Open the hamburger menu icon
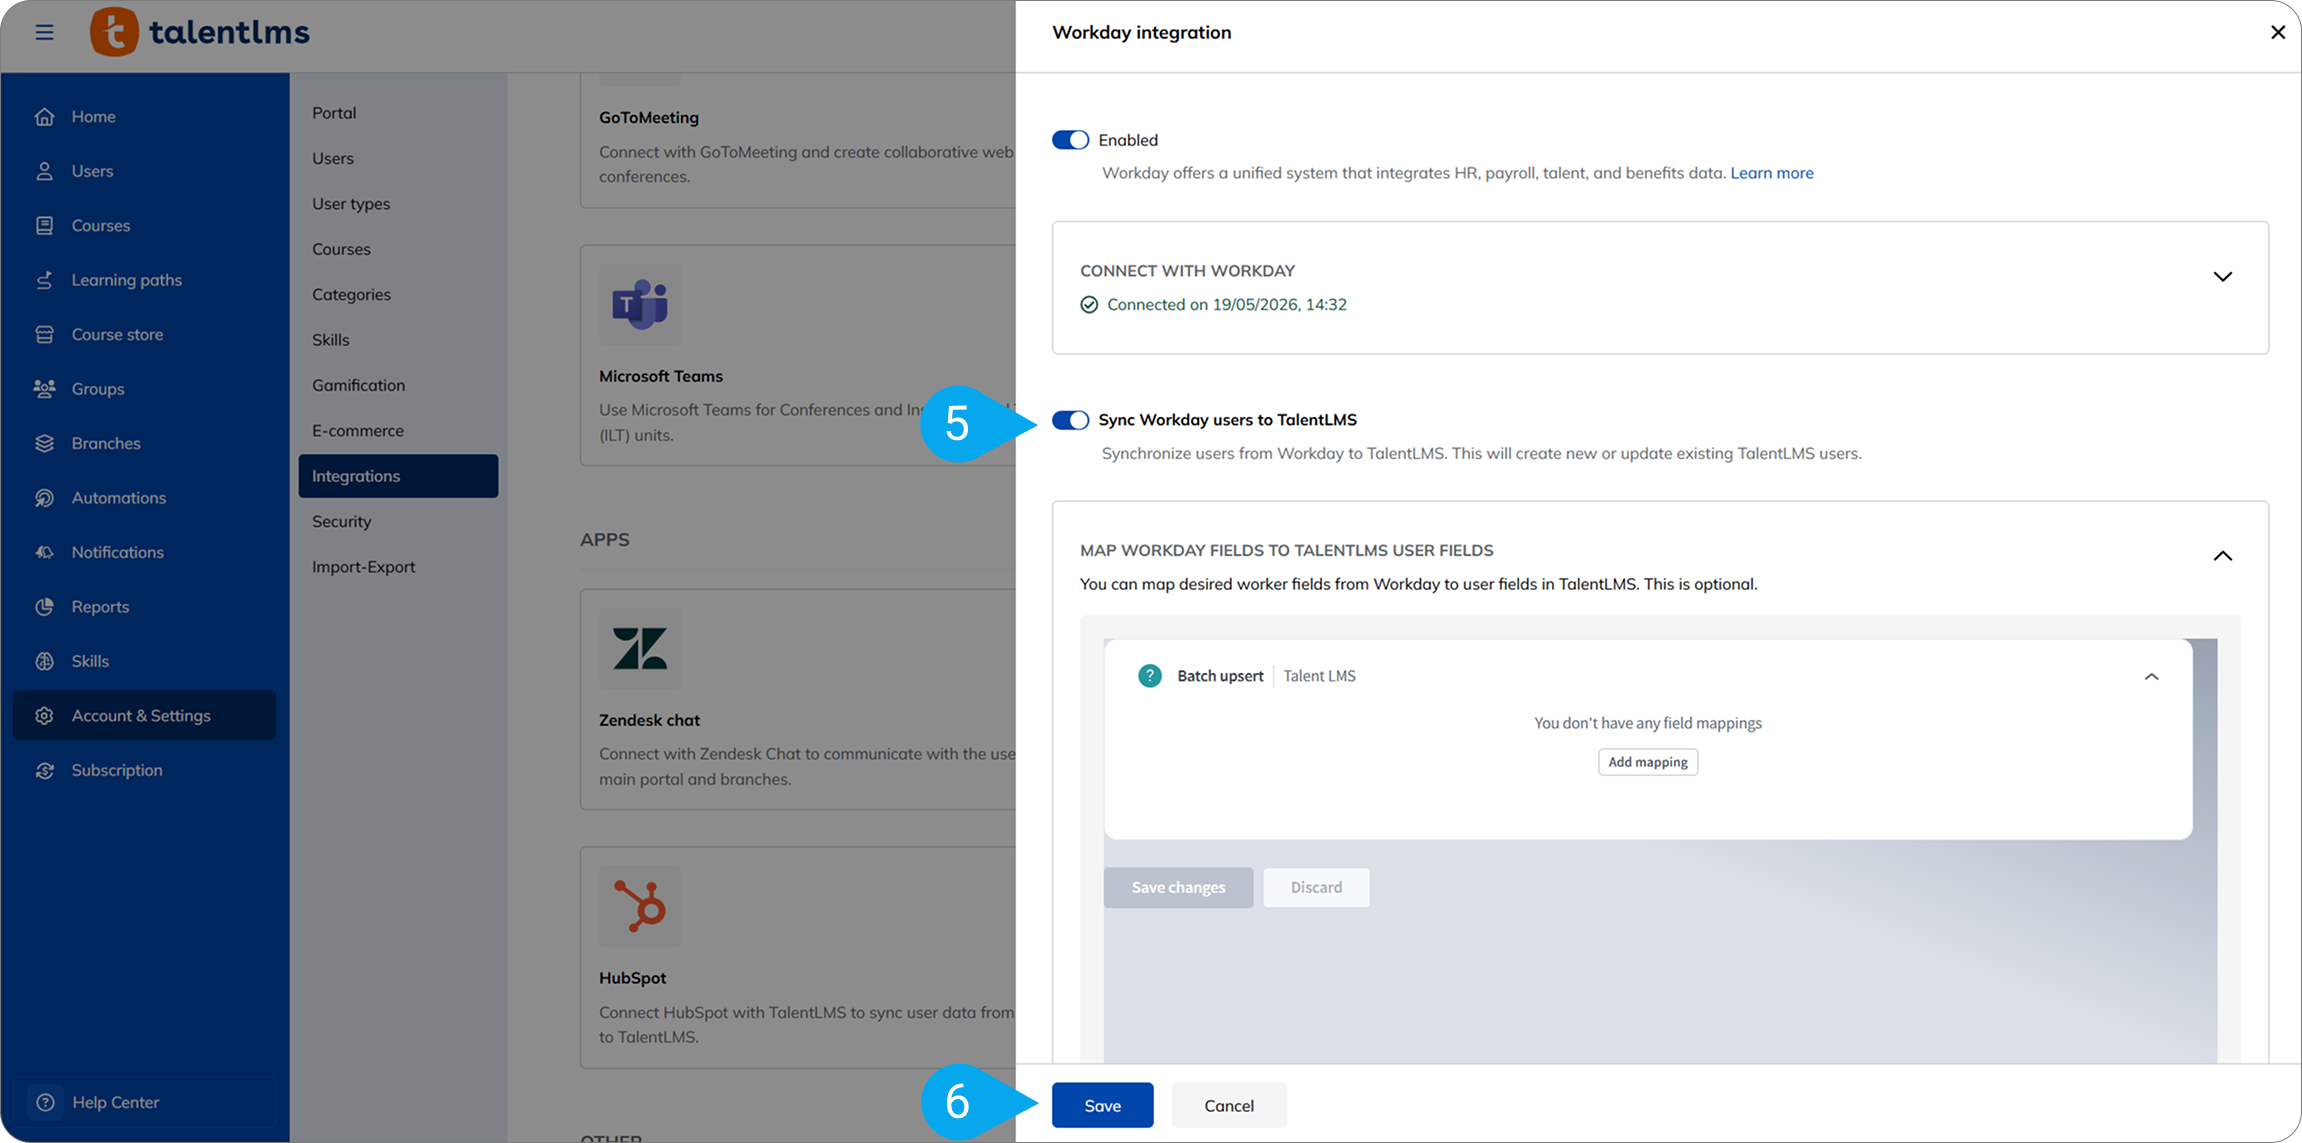Image resolution: width=2302 pixels, height=1143 pixels. pos(44,32)
